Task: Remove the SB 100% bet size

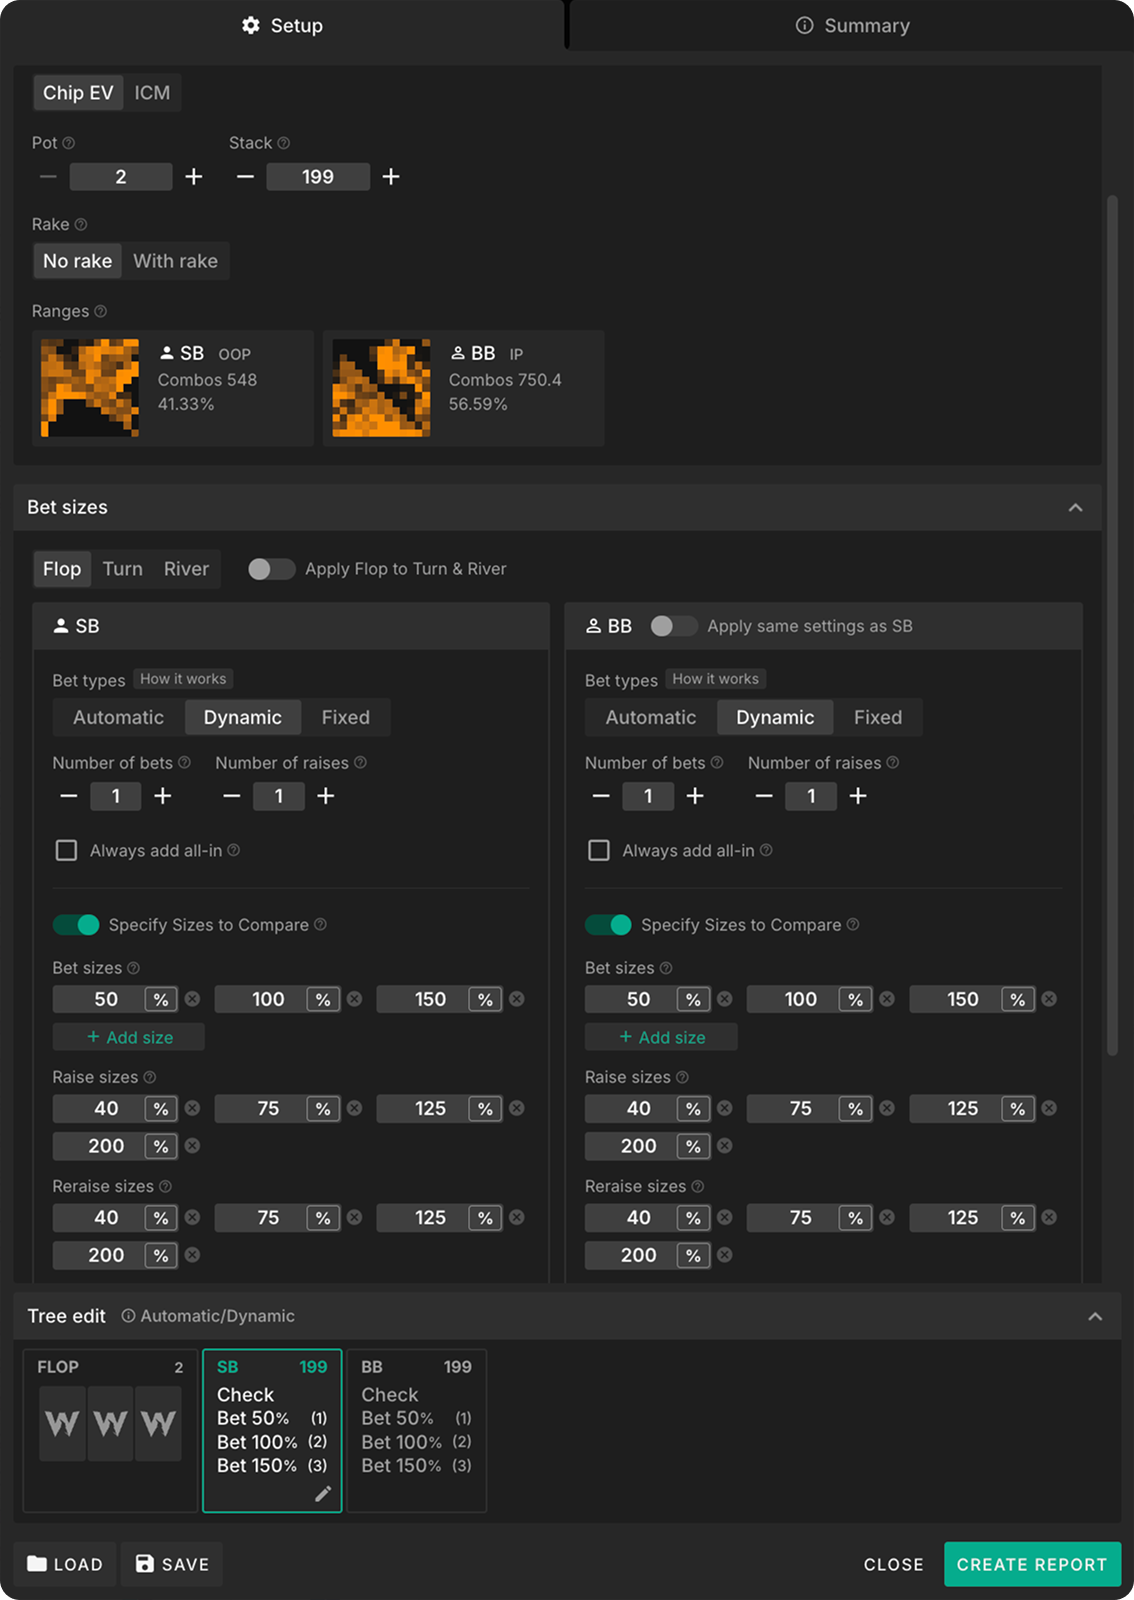Action: point(354,999)
